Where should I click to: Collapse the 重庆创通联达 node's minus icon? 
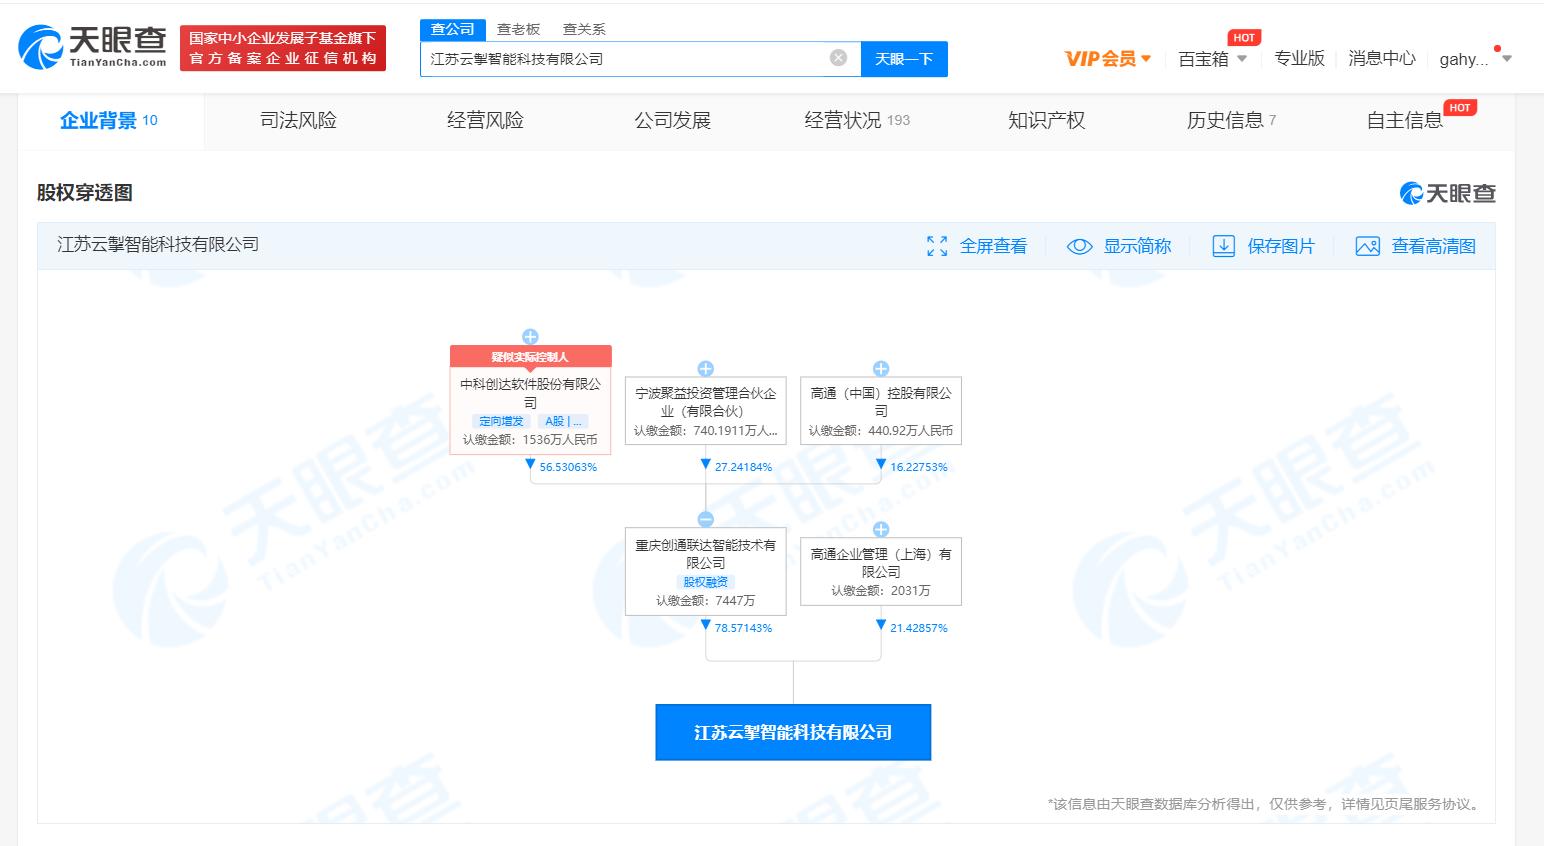(x=705, y=519)
